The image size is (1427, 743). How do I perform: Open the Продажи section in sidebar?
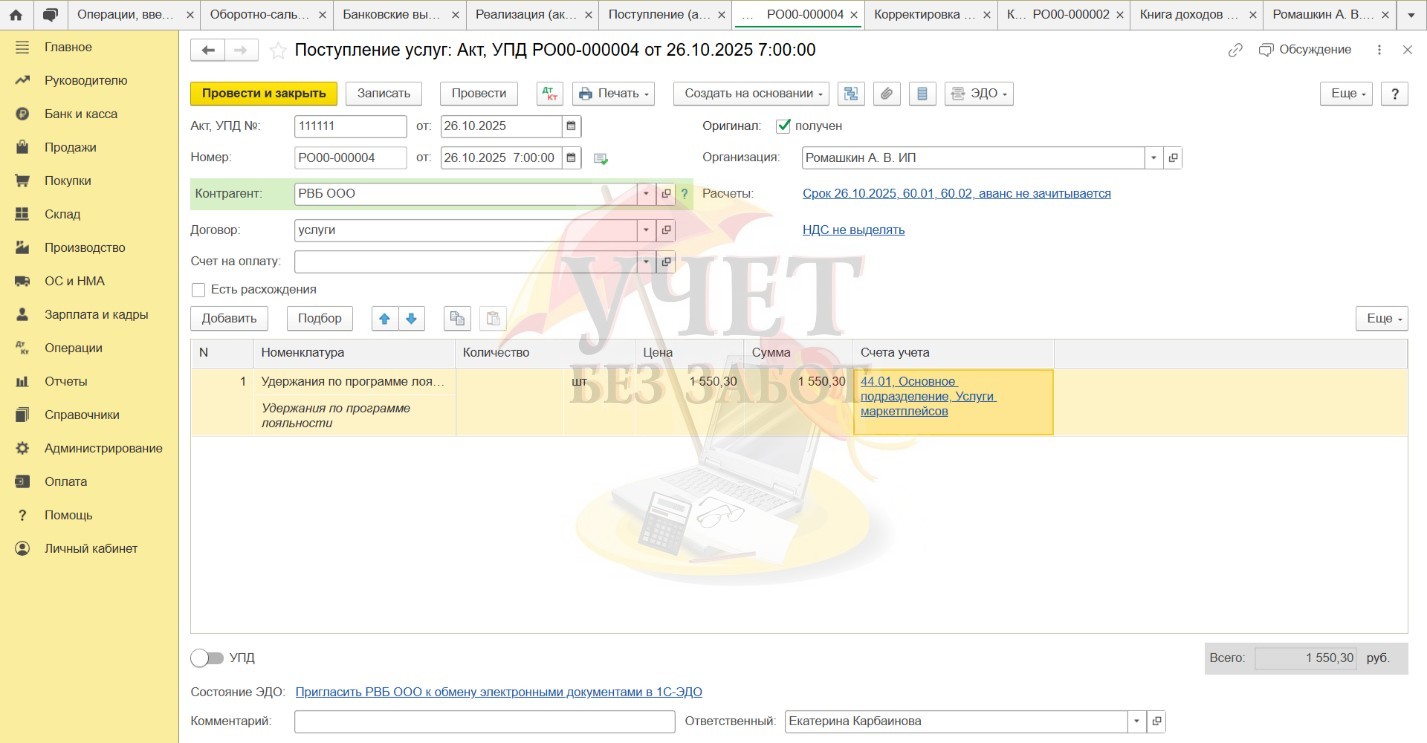(70, 147)
